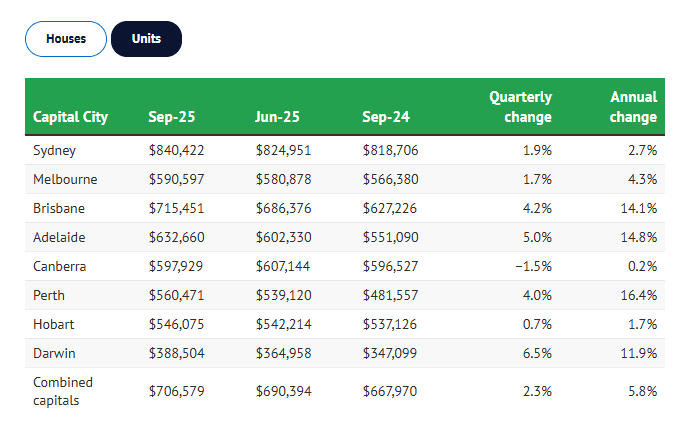Switch to the Houses tab
The image size is (687, 444).
coord(65,39)
